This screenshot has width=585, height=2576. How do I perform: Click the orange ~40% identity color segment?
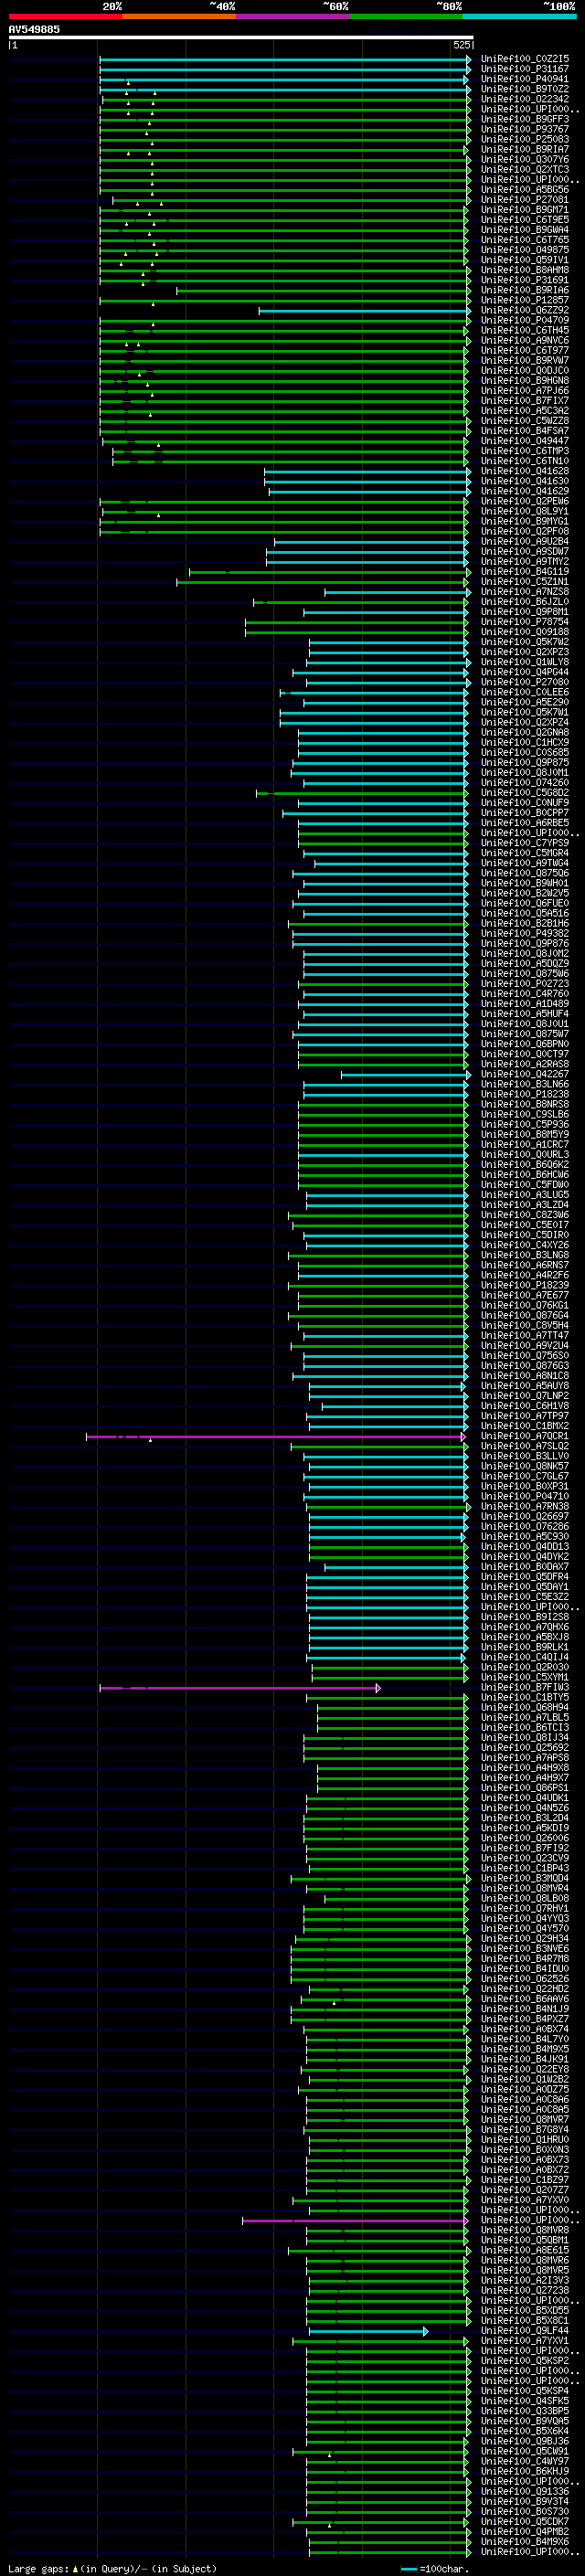pyautogui.click(x=179, y=17)
